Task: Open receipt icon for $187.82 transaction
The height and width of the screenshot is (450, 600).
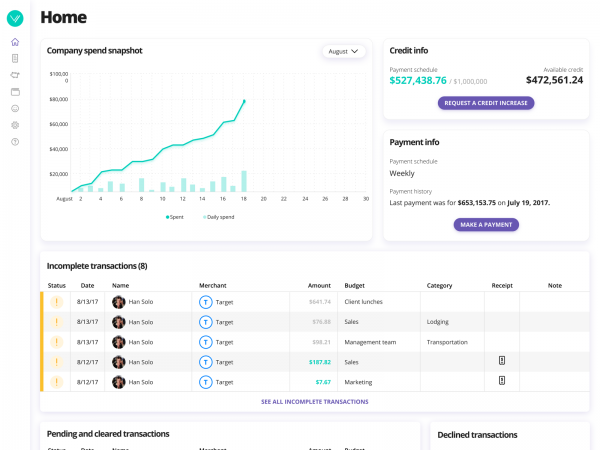Action: 501,360
